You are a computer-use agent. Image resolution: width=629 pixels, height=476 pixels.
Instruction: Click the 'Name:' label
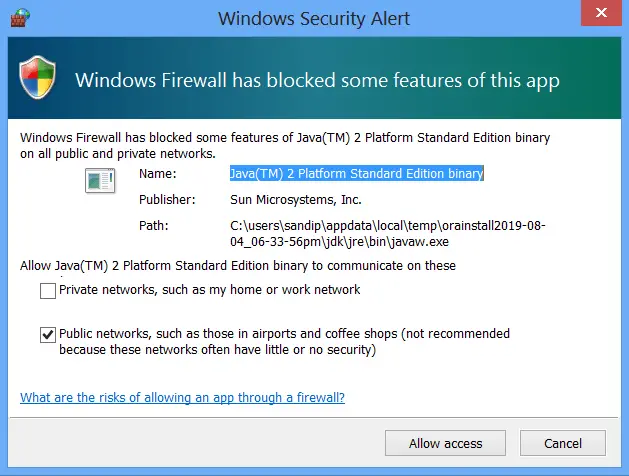[x=156, y=174]
